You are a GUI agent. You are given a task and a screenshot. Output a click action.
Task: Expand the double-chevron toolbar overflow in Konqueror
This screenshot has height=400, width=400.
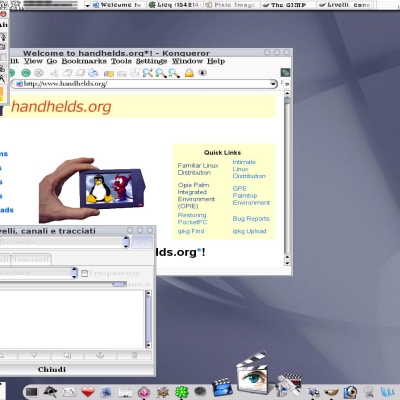(287, 84)
